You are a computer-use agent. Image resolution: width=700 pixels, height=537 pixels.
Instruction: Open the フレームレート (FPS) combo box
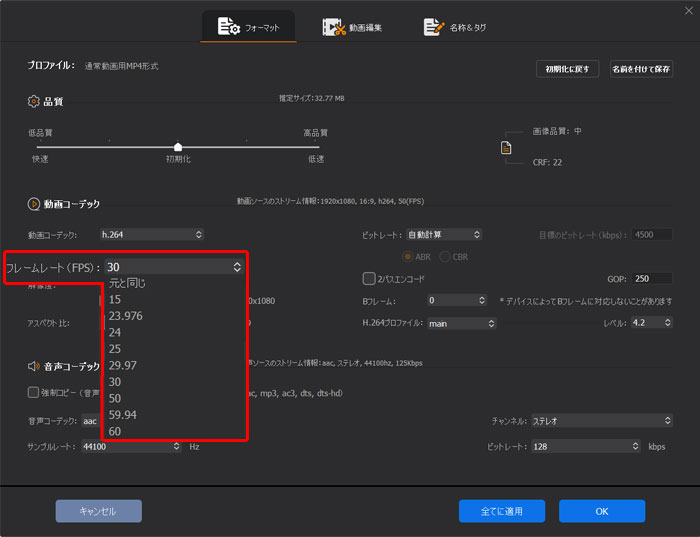[174, 267]
